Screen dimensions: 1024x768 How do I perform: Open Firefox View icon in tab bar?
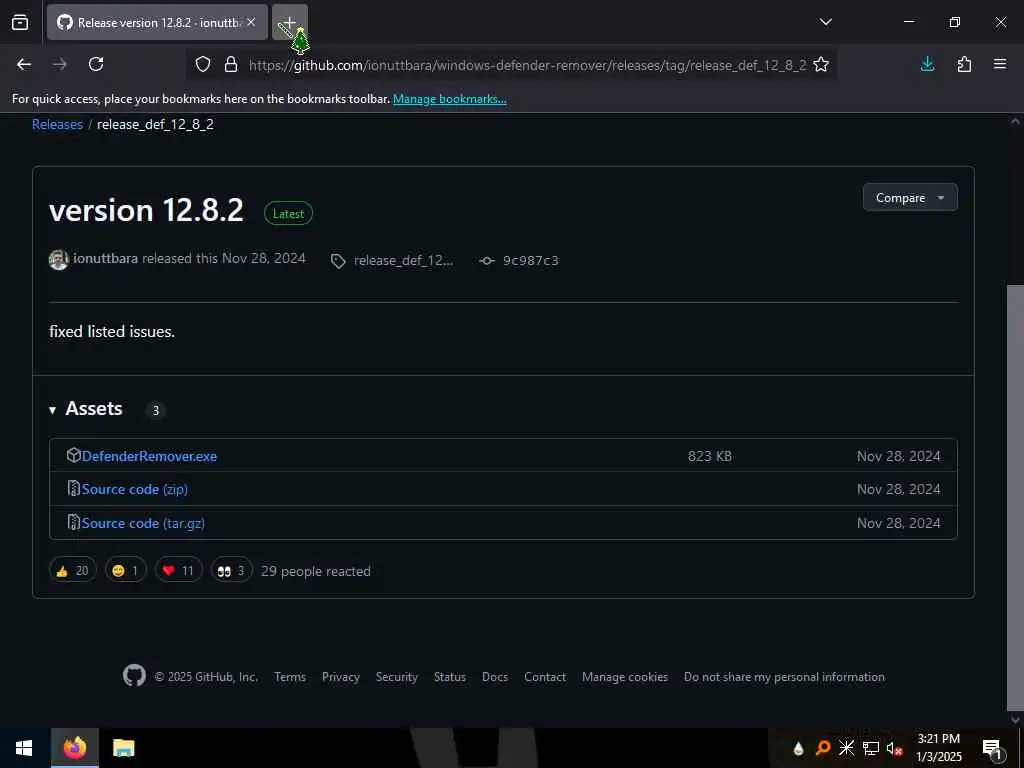[20, 22]
